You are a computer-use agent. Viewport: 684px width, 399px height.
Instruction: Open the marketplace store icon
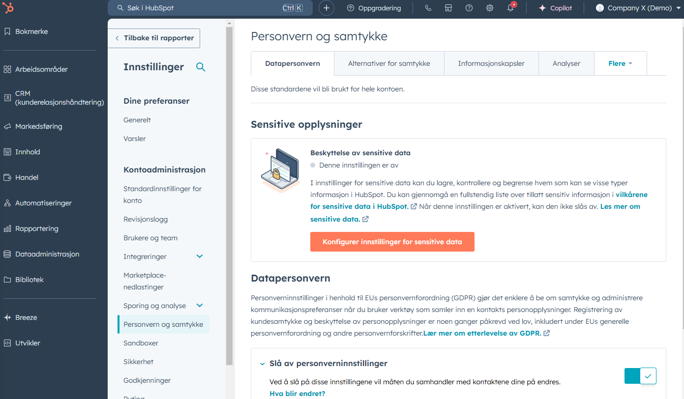[x=448, y=8]
